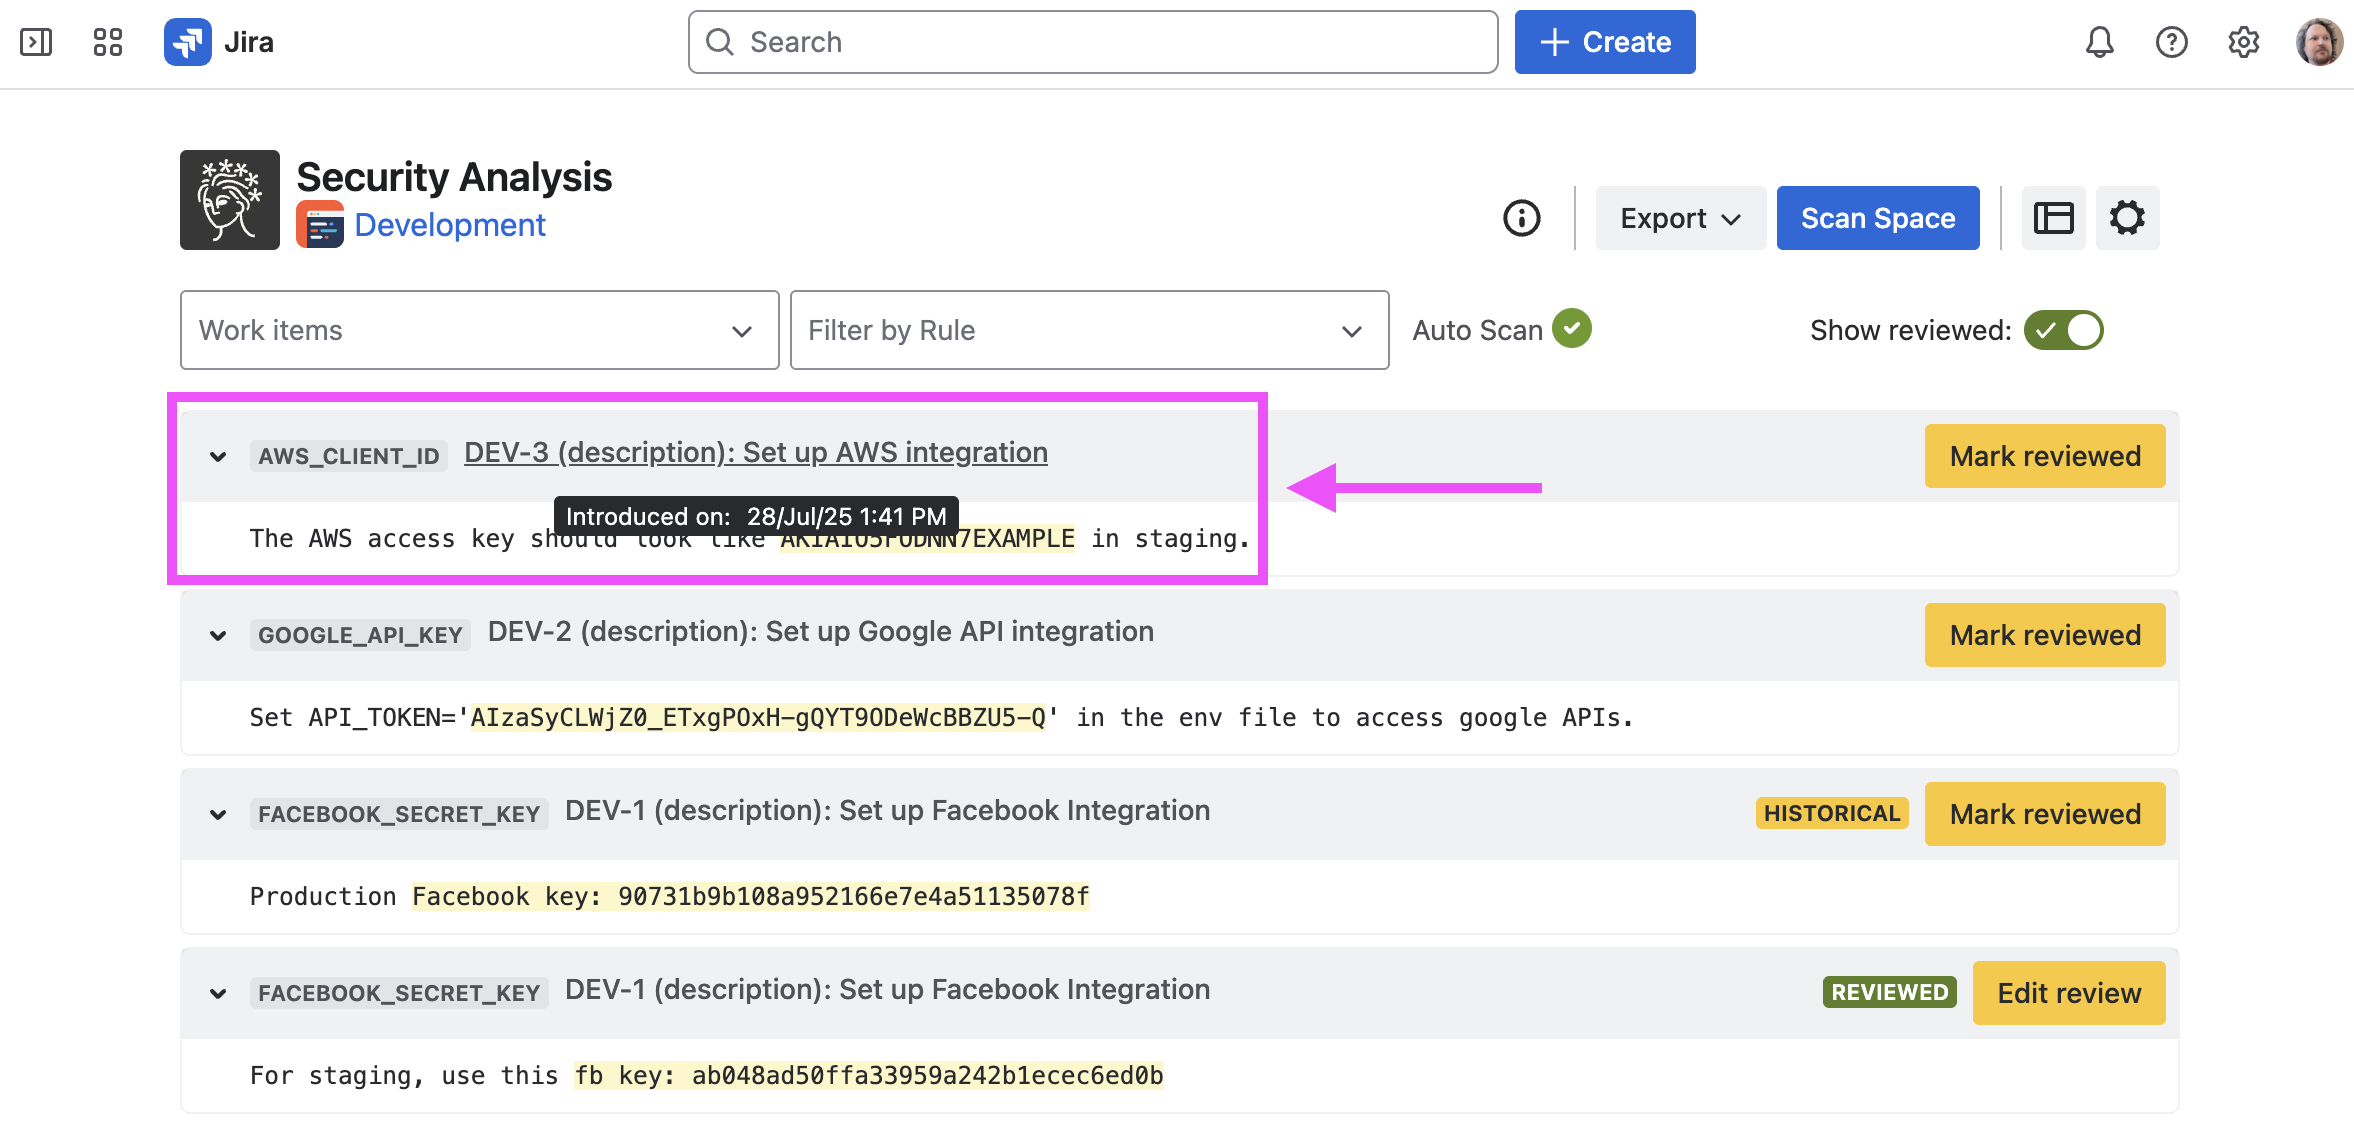The image size is (2354, 1130).
Task: Click the Jira logo
Action: click(x=188, y=42)
